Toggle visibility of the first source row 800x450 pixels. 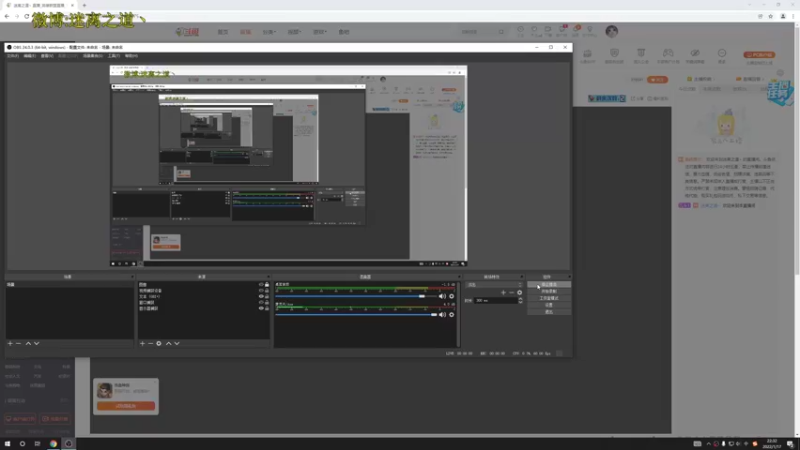(261, 285)
